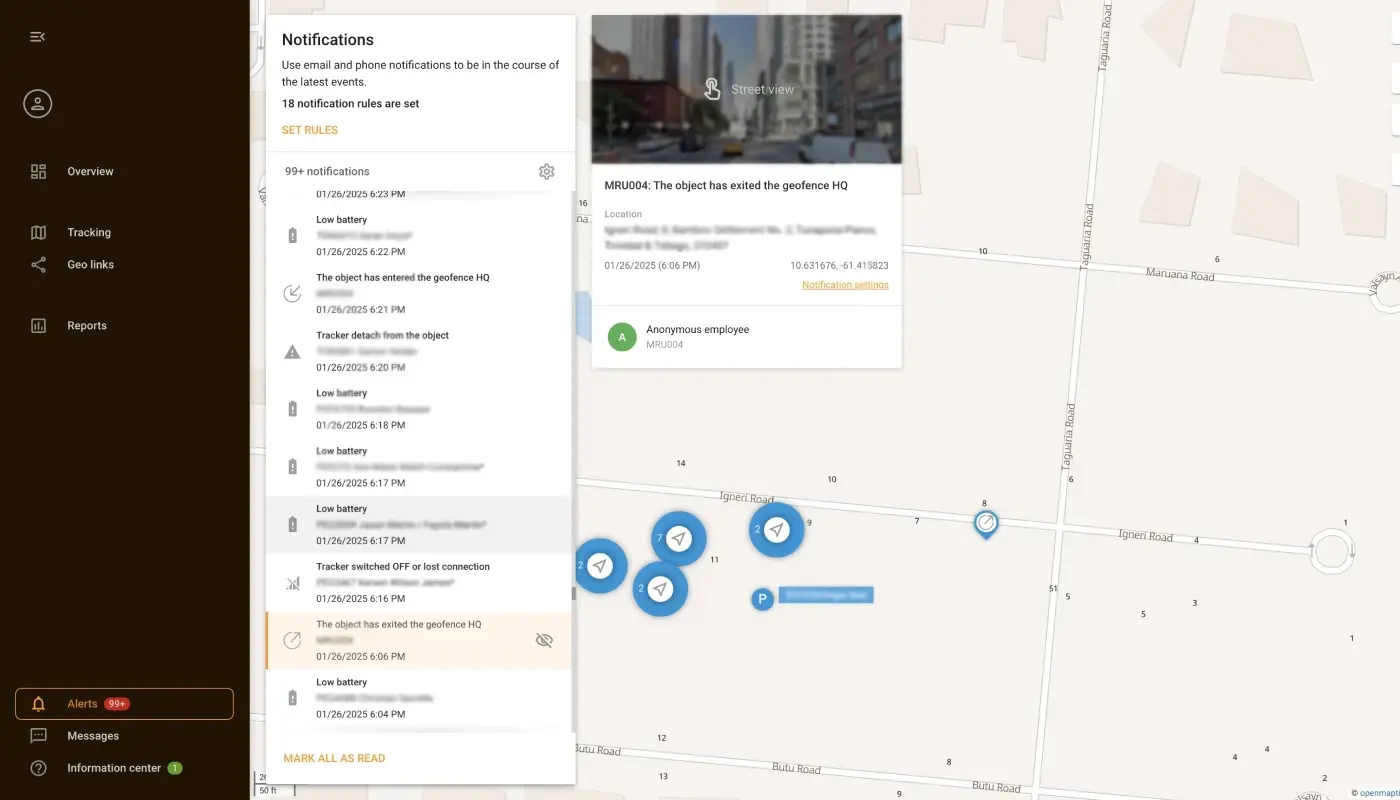Hide the exited geofence notification with eye icon
This screenshot has height=800, width=1400.
pyautogui.click(x=544, y=640)
